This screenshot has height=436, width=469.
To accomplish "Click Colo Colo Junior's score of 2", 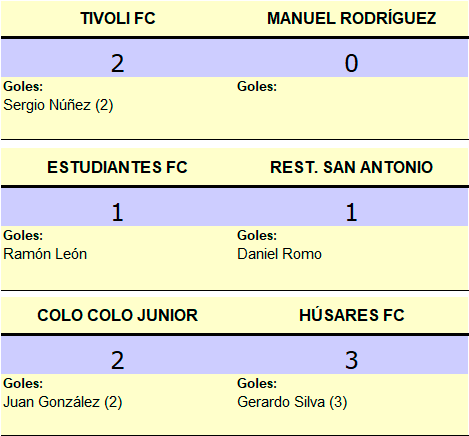I will (x=117, y=360).
